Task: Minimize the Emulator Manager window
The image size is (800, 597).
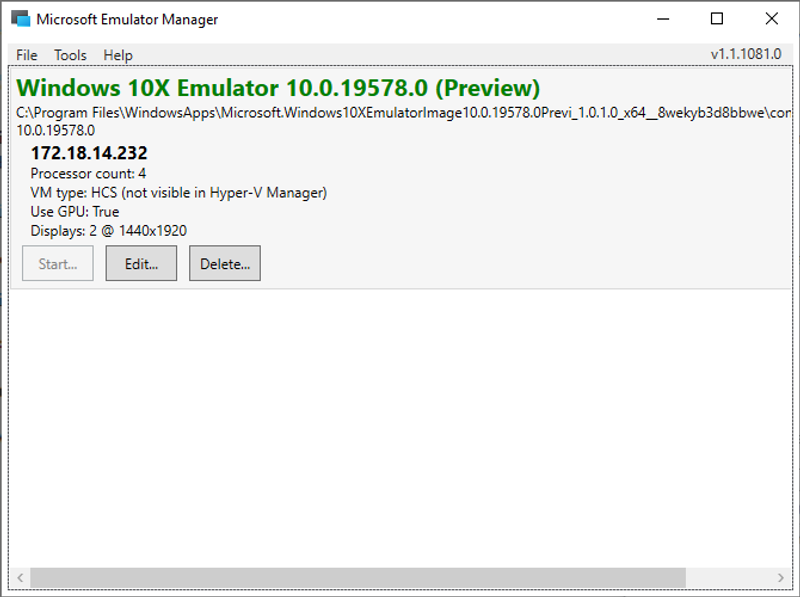Action: [663, 19]
